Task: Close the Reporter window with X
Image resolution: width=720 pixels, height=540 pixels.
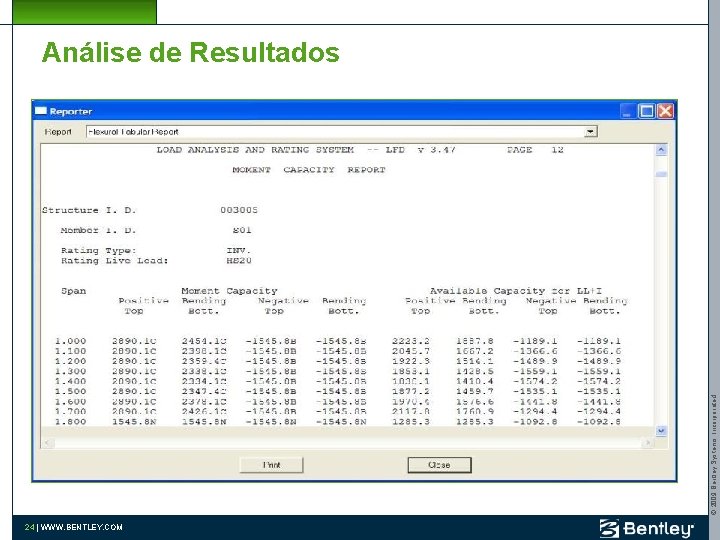Action: pyautogui.click(x=665, y=111)
